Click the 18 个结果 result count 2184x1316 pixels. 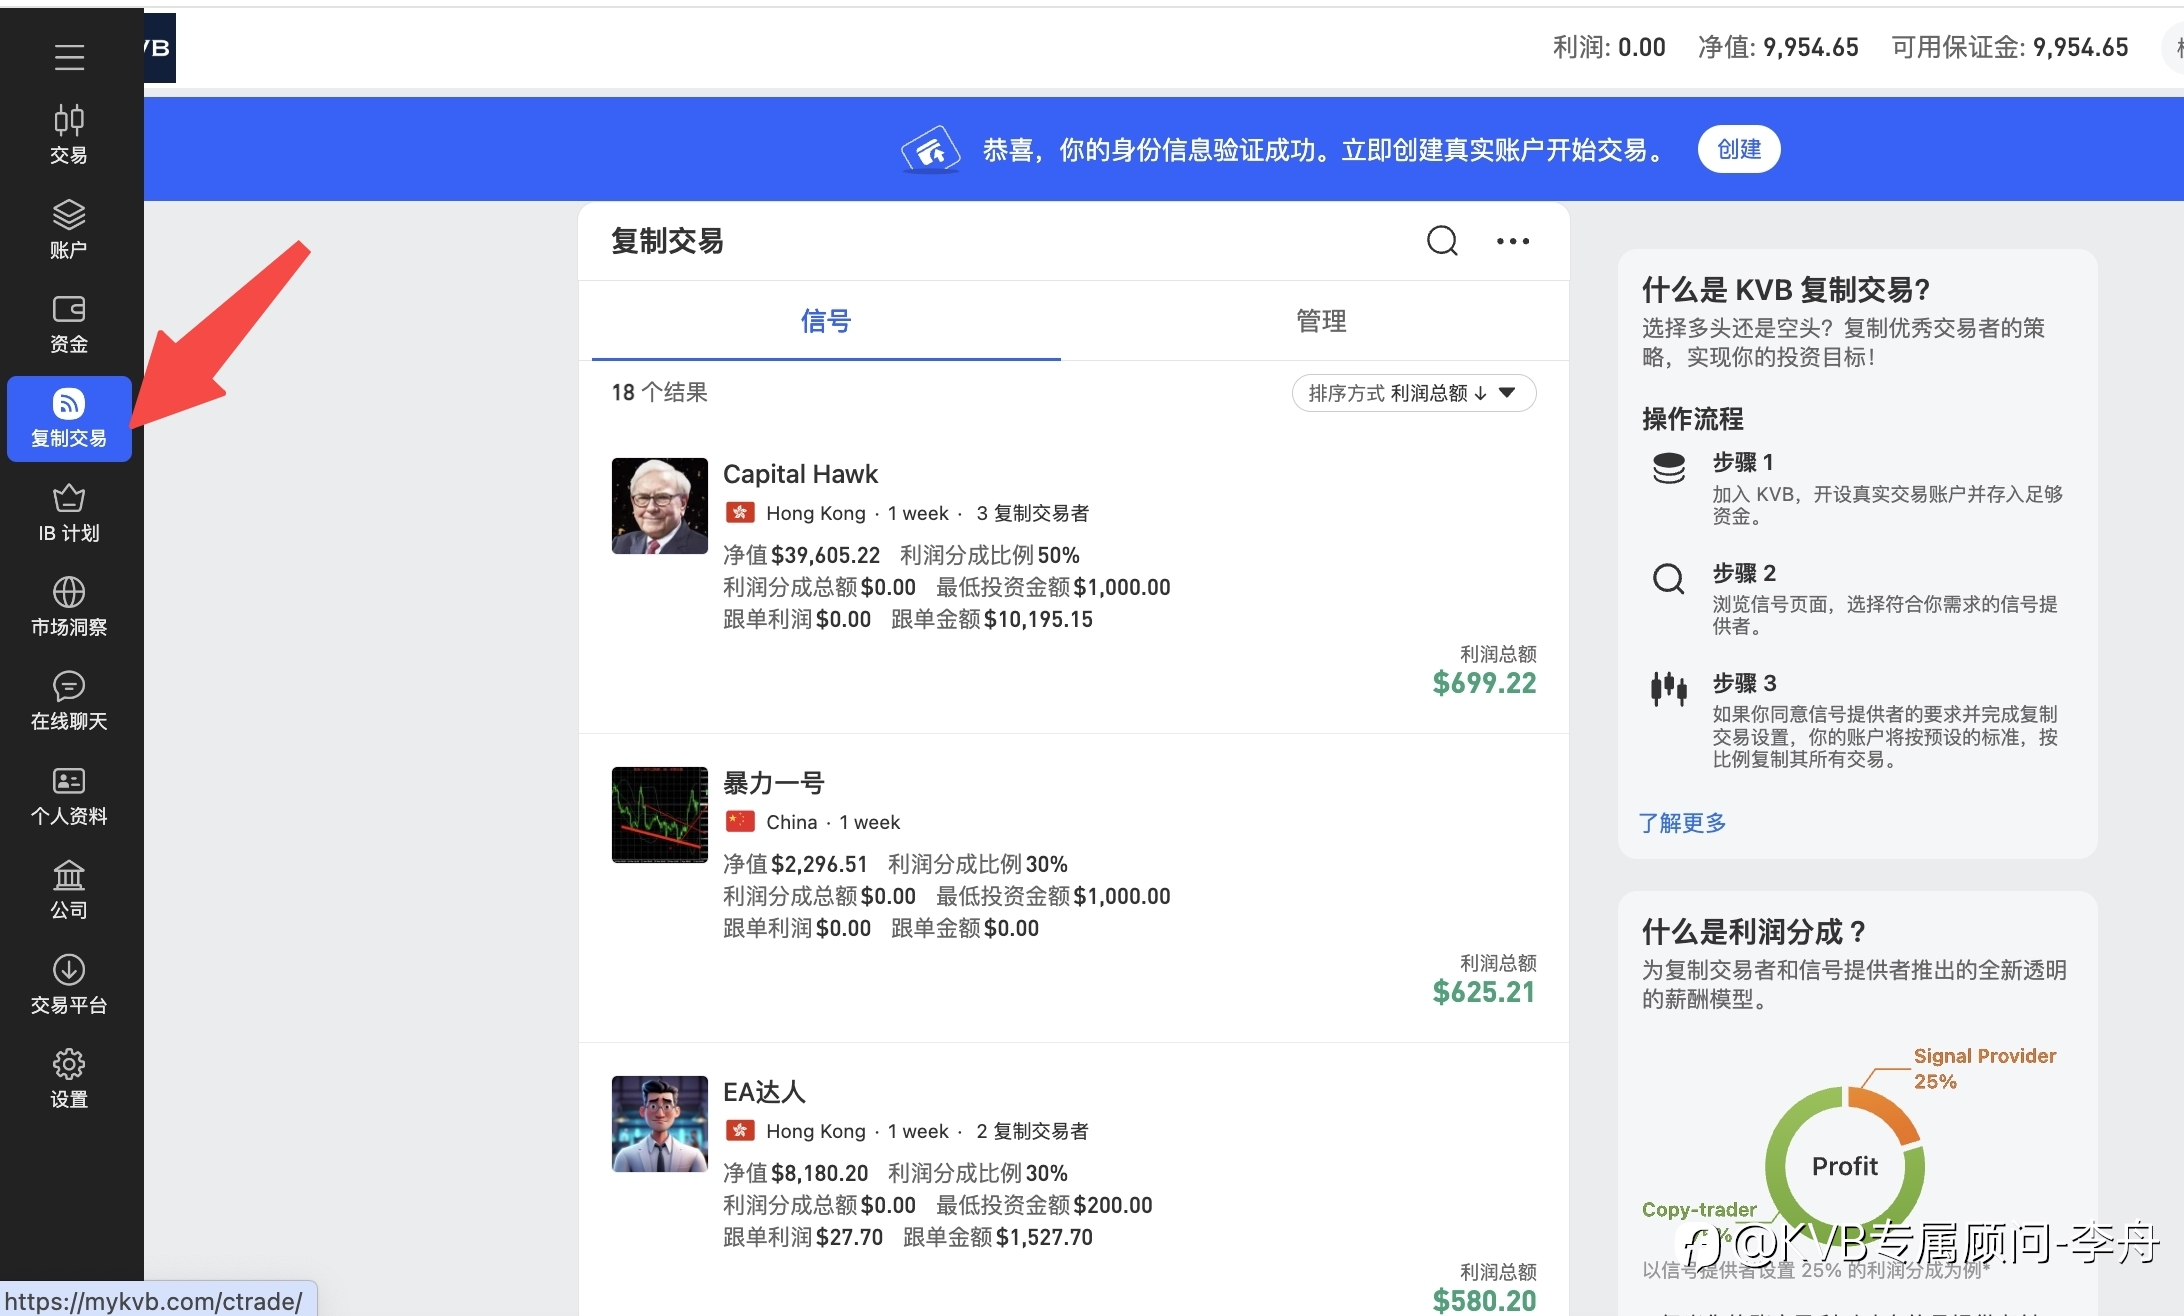pos(660,392)
